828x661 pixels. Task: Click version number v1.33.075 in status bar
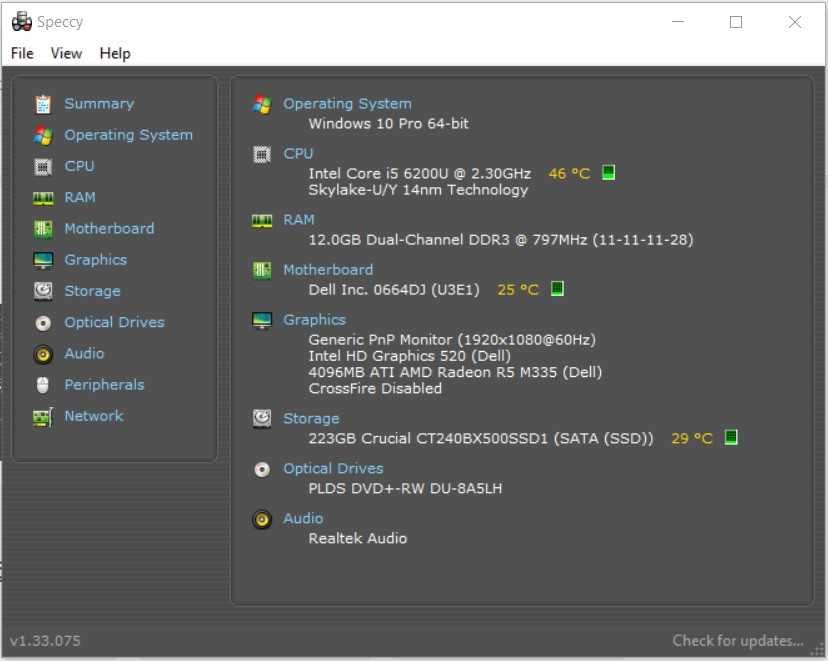[45, 641]
